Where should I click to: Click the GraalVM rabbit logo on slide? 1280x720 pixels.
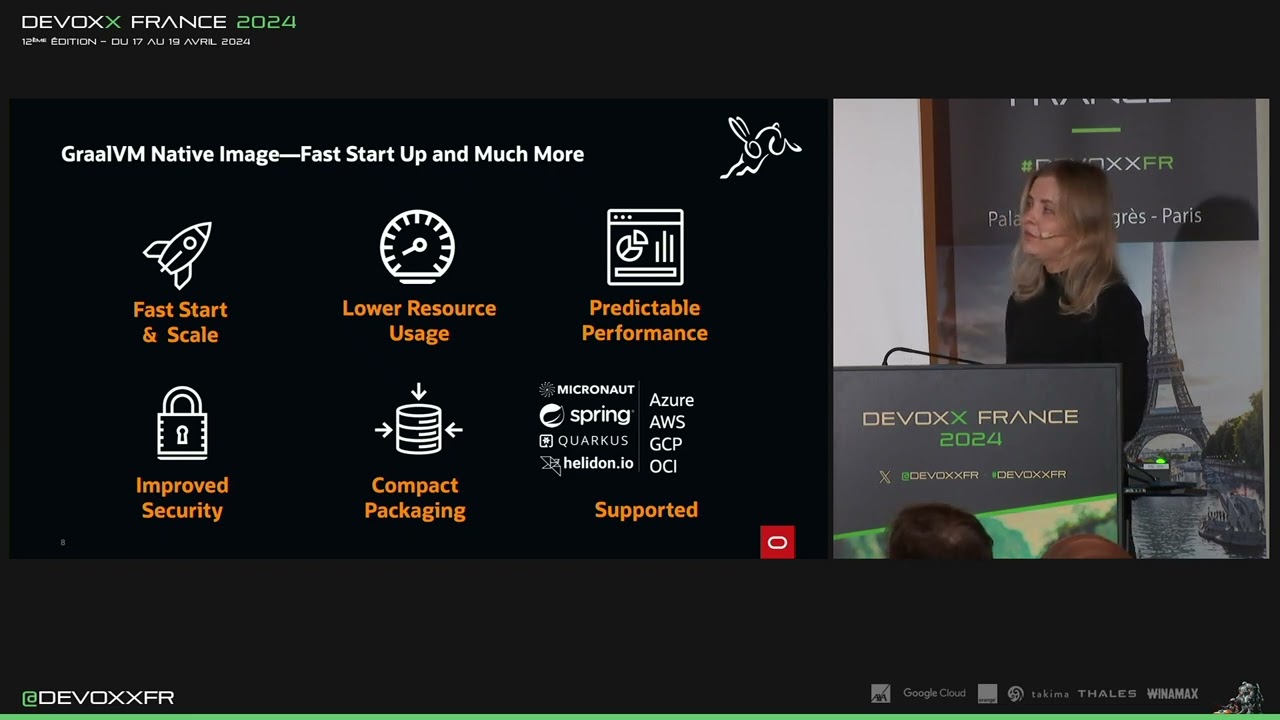coord(760,147)
